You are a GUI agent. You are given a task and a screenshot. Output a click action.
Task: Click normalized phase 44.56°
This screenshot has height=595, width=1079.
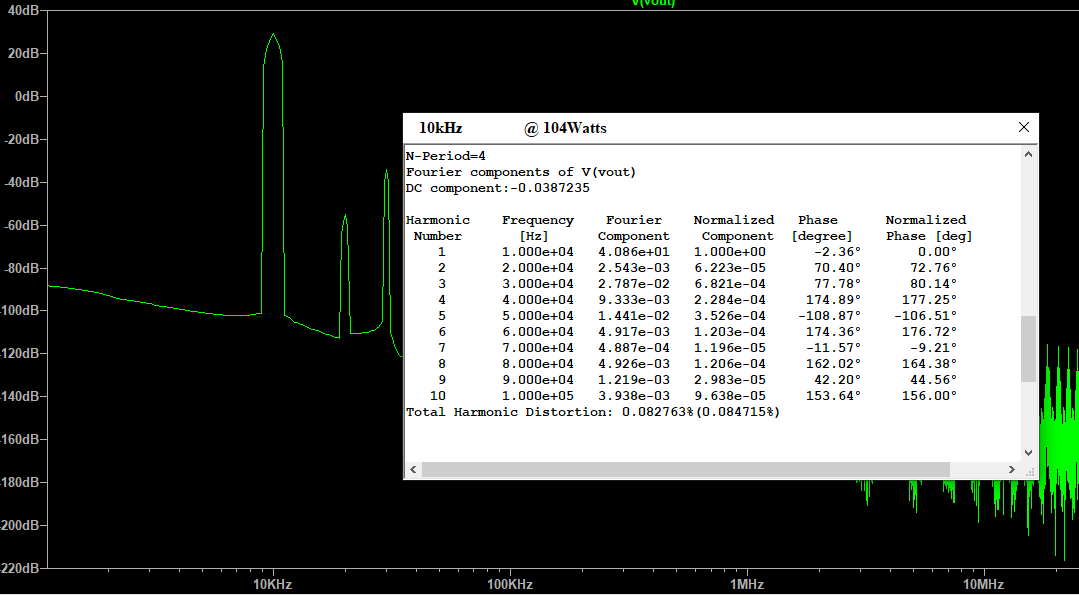click(933, 380)
